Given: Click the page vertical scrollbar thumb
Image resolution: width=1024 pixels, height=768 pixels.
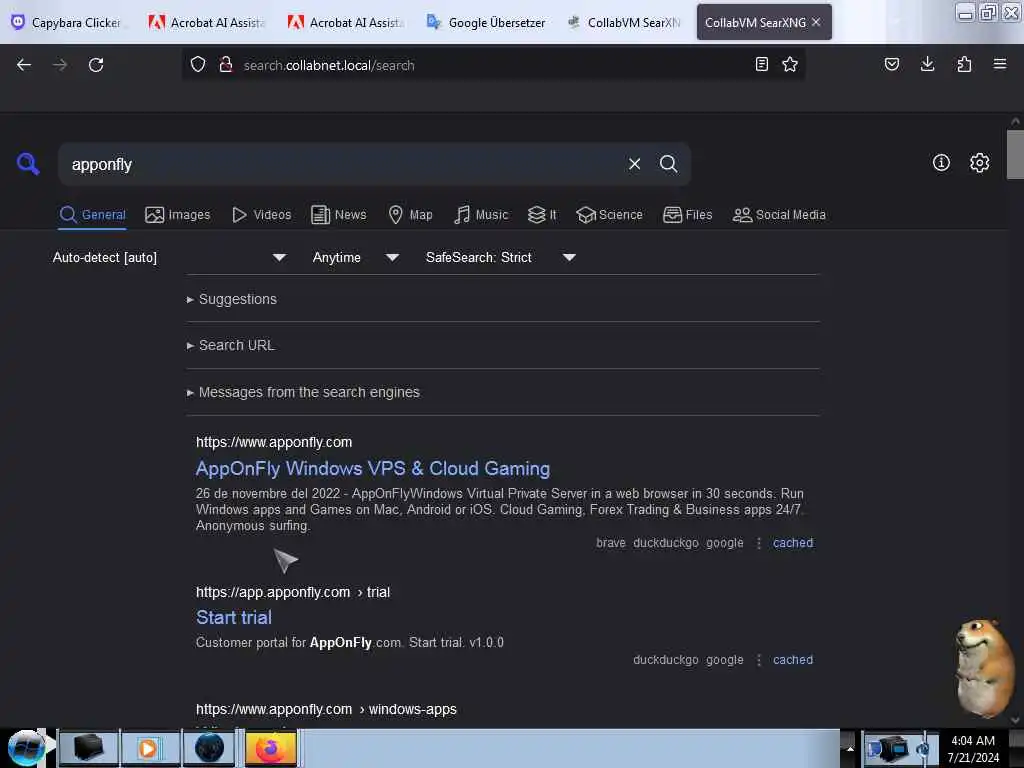Looking at the screenshot, I should coord(1015,154).
